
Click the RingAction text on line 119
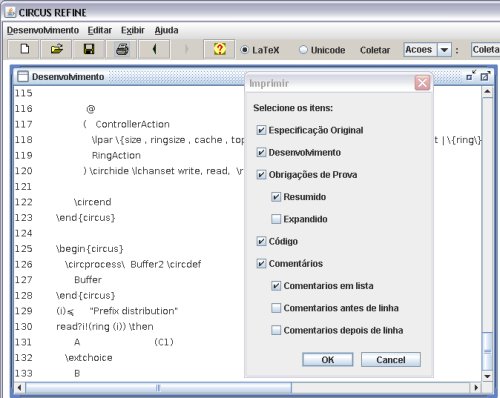[x=116, y=155]
